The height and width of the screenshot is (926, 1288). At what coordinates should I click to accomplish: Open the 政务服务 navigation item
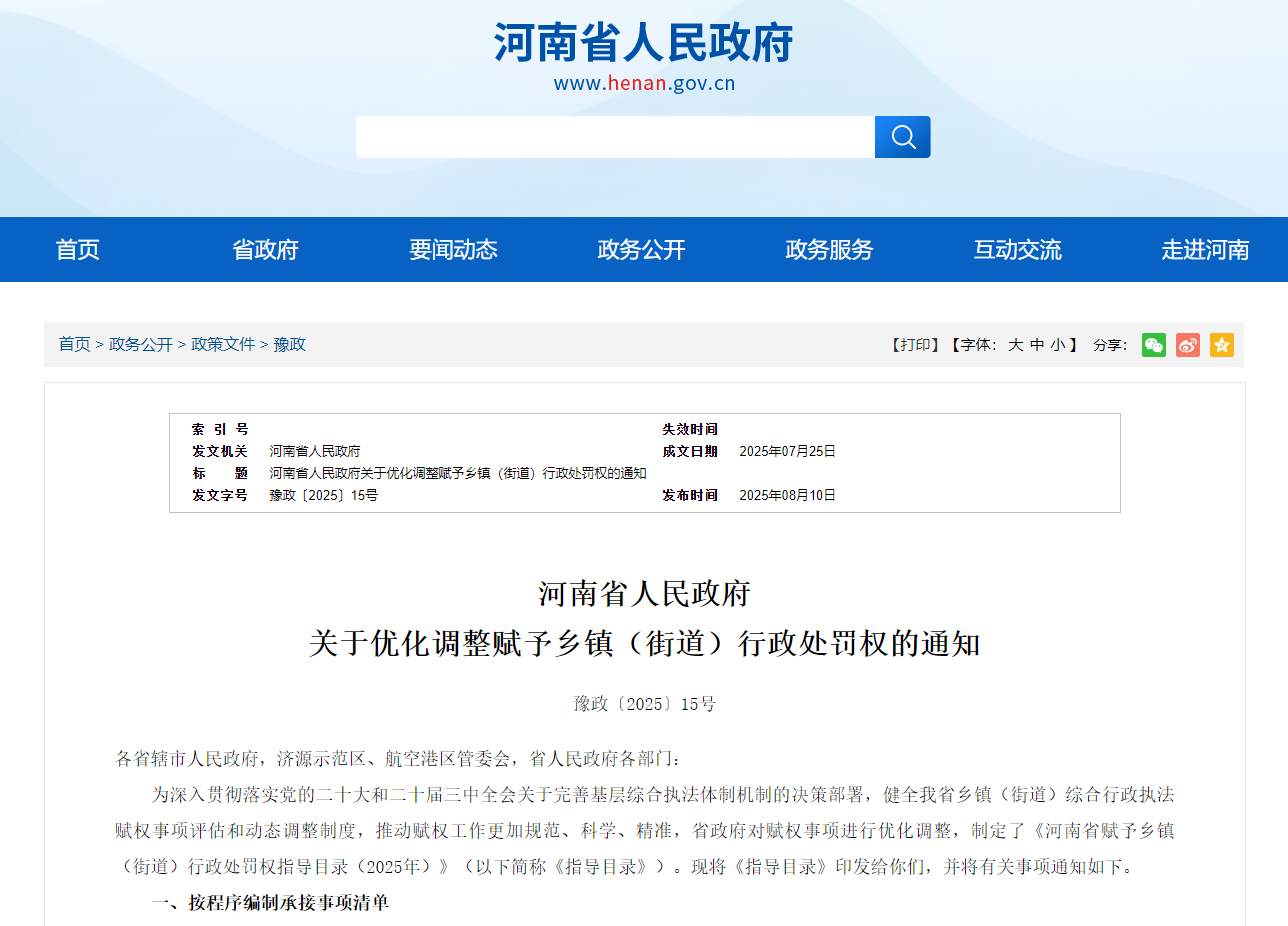click(829, 250)
